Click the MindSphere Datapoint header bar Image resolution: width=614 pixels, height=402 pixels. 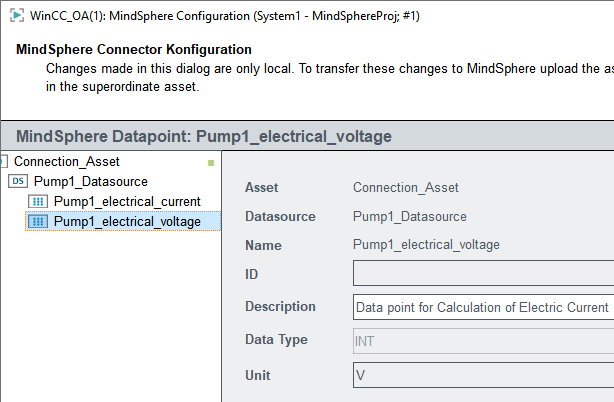pyautogui.click(x=307, y=136)
